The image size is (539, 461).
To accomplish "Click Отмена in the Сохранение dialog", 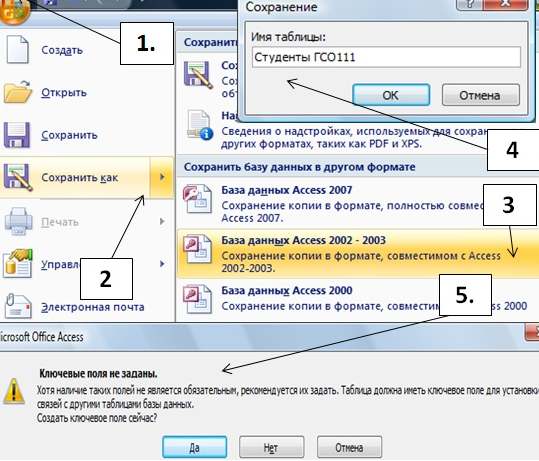I will click(x=481, y=95).
